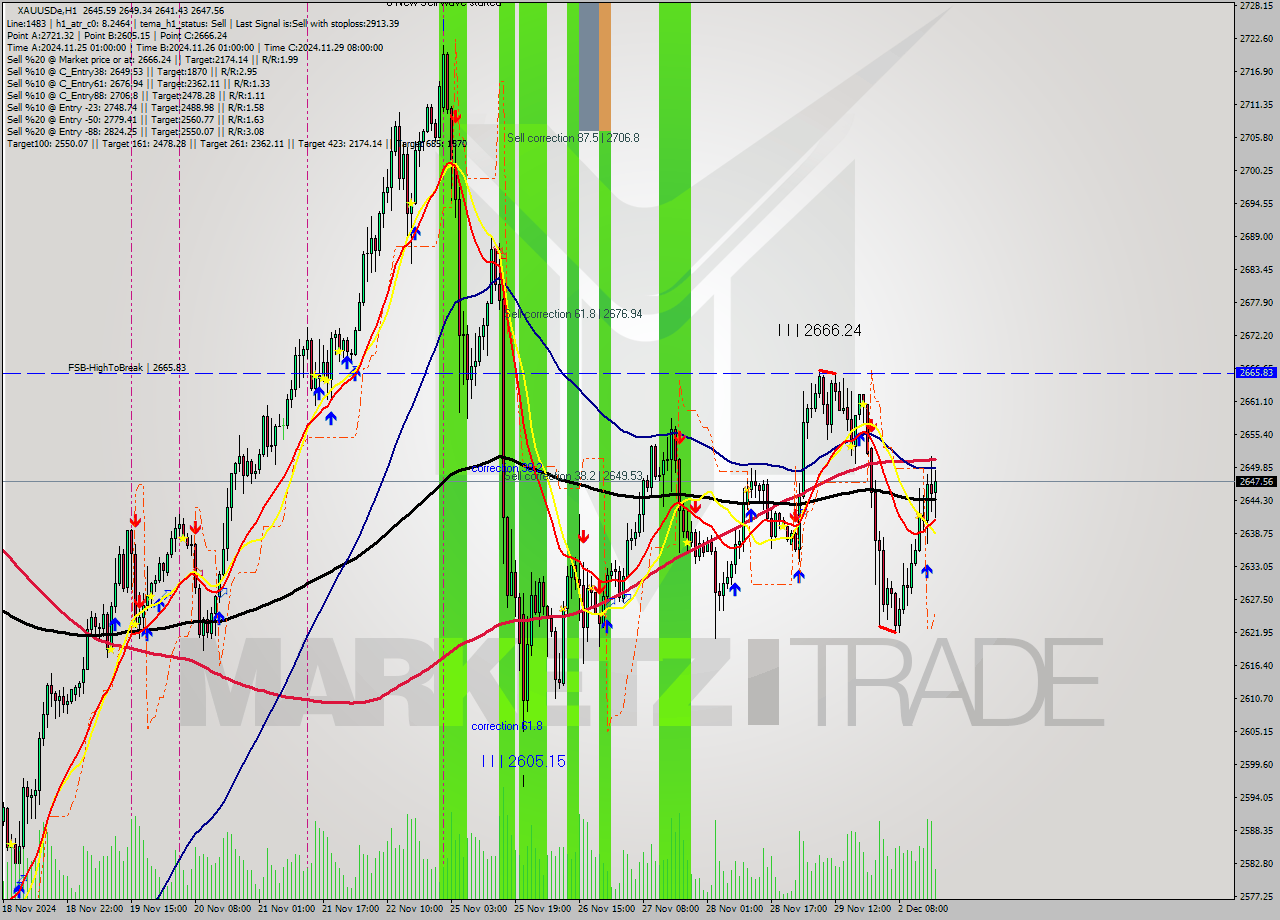
Task: Click the blue 'correction 61.8' label
Action: click(507, 726)
